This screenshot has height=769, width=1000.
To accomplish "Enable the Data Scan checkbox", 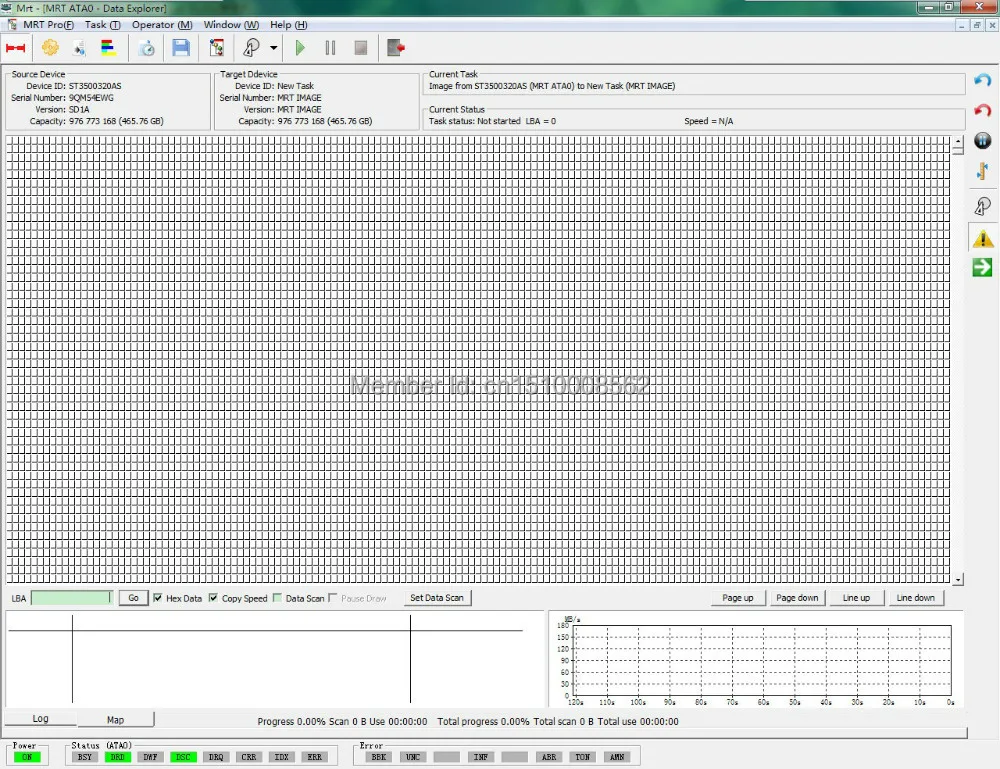I will click(277, 598).
